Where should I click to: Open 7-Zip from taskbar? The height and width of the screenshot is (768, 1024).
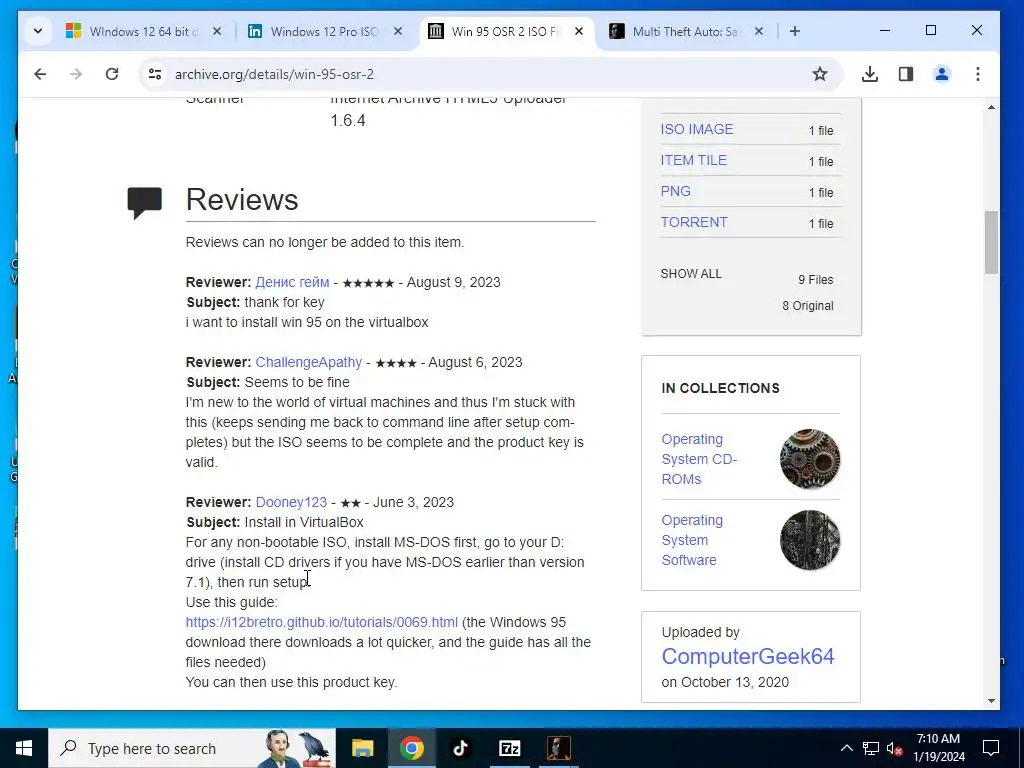pyautogui.click(x=509, y=748)
